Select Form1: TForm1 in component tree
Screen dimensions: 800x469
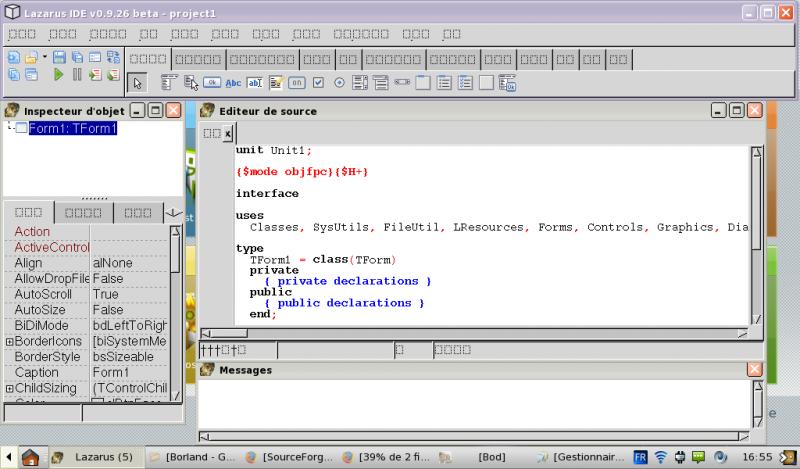tap(72, 129)
